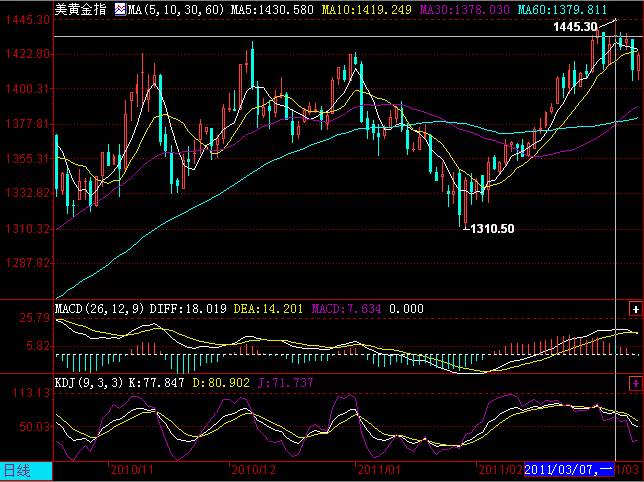Click the 113.13 KDJ axis label
The width and height of the screenshot is (644, 482).
[x=31, y=393]
